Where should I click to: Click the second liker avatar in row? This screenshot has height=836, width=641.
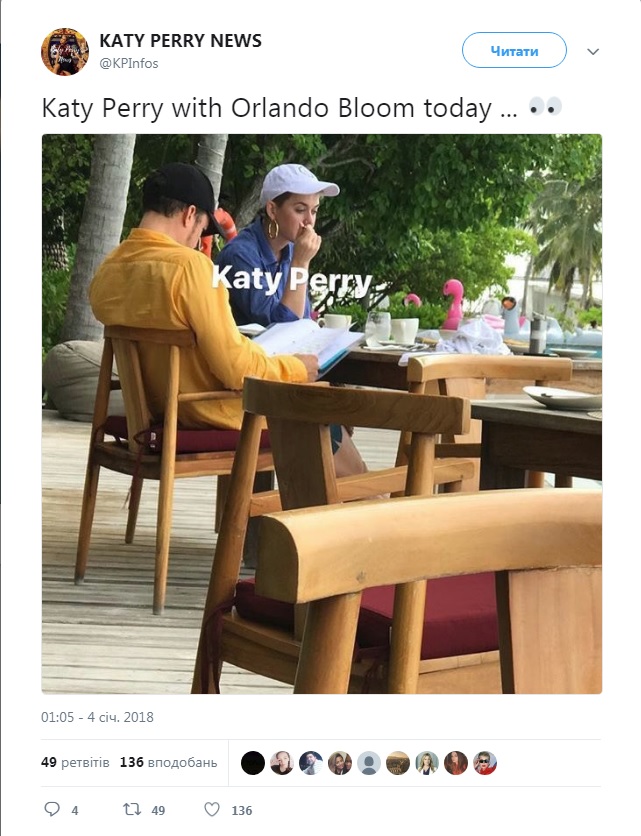pyautogui.click(x=282, y=763)
